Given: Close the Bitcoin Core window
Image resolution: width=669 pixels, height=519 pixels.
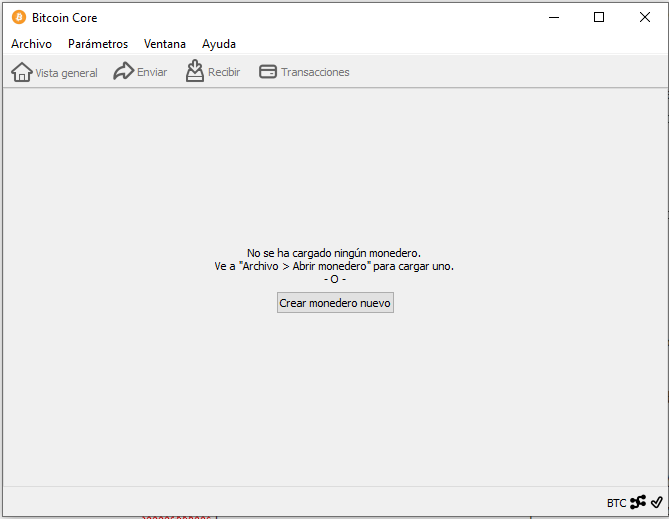Looking at the screenshot, I should 645,17.
